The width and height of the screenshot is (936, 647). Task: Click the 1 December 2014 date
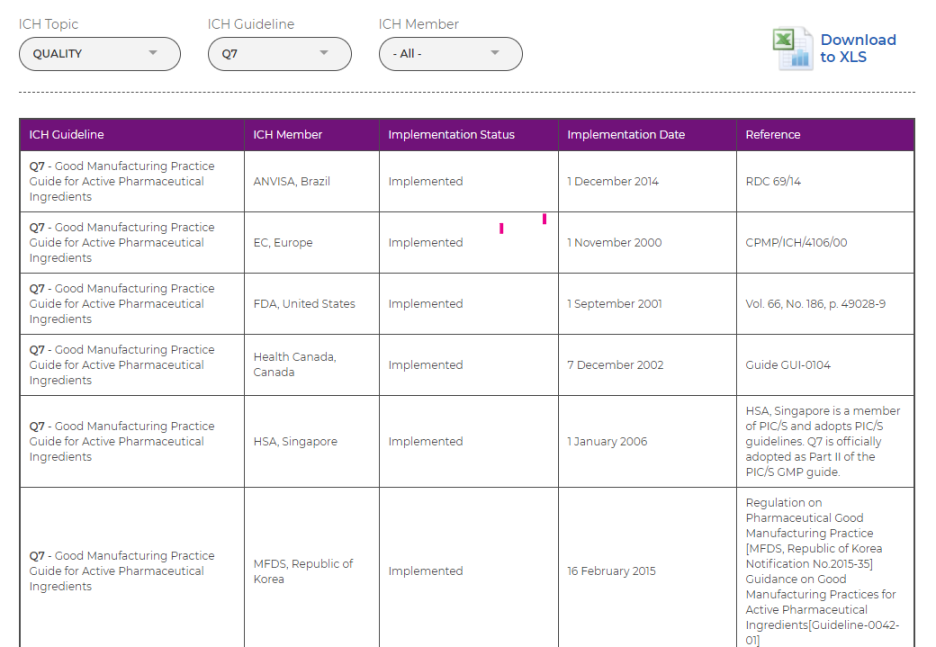point(612,181)
